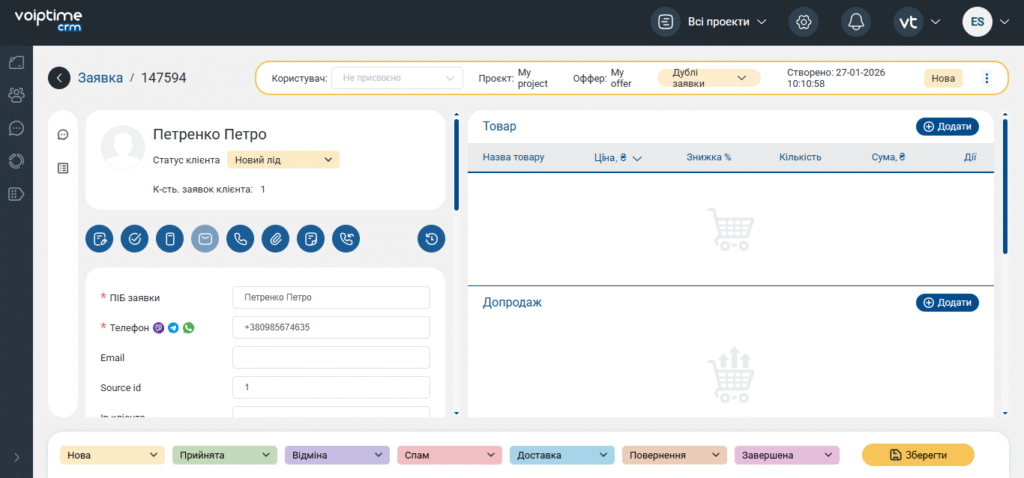Expand the Дублі заявки dropdown
Screen dimensions: 1024x478
(x=709, y=78)
